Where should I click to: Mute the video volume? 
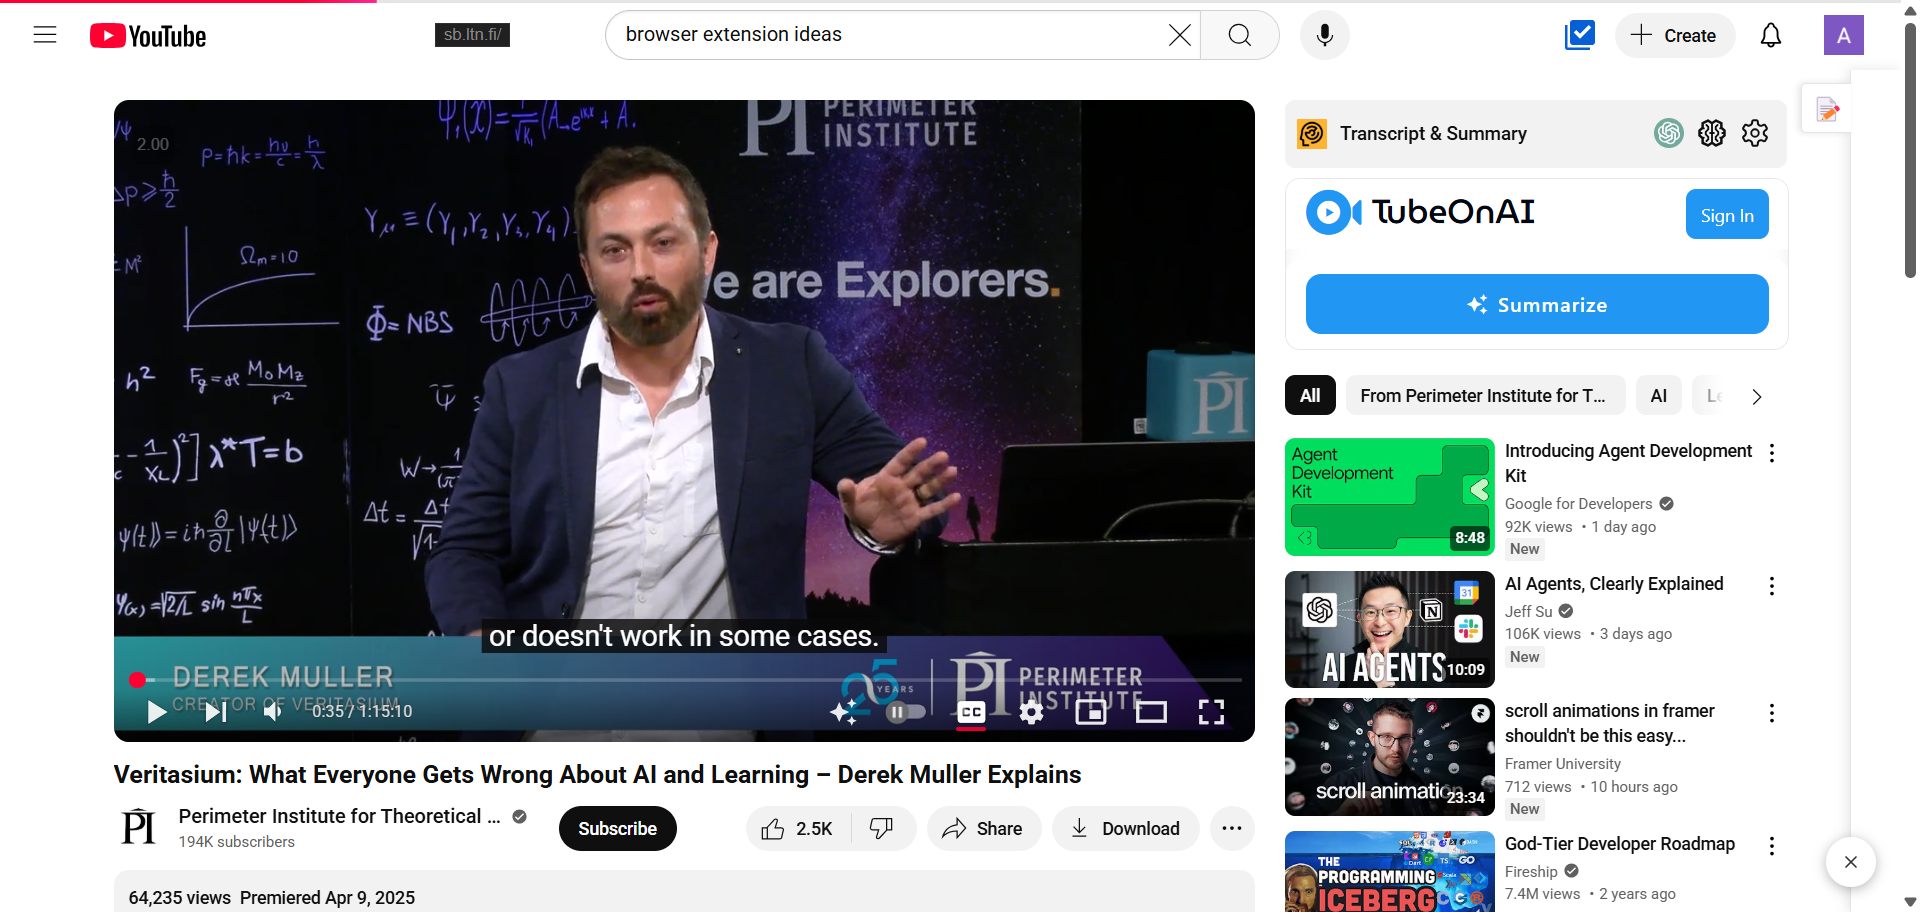coord(273,711)
